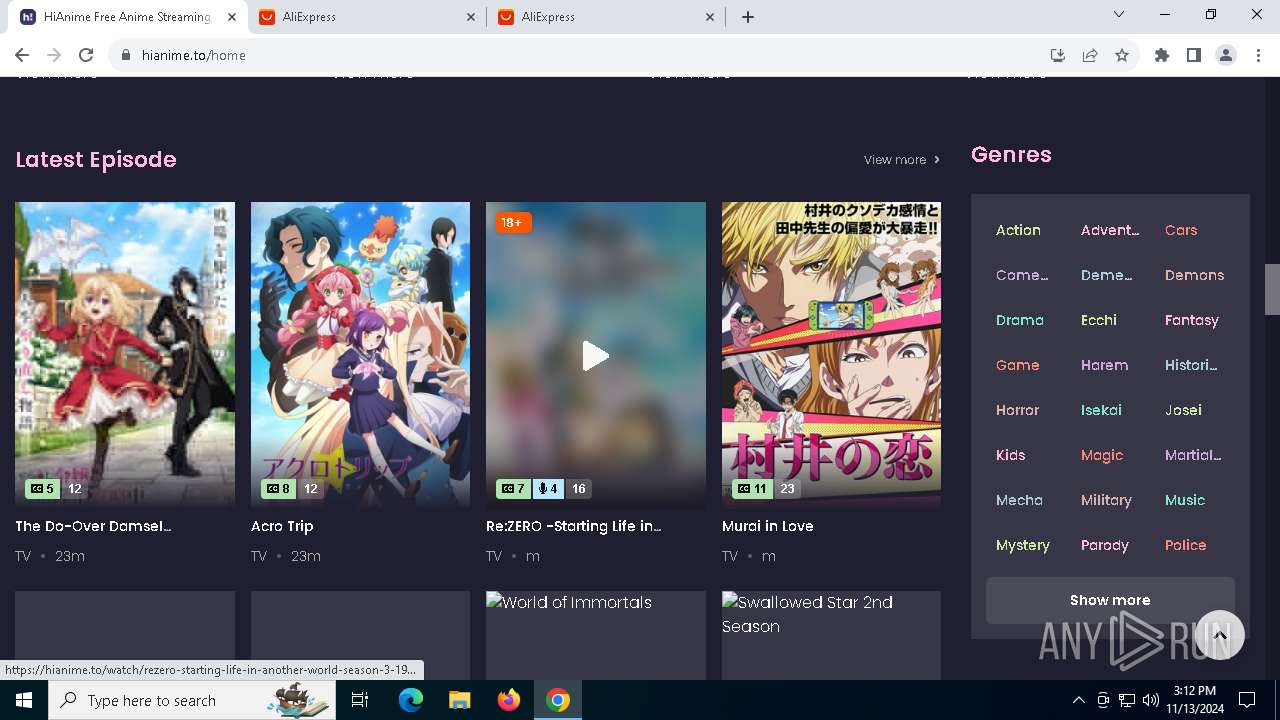
Task: Select the Military genre
Action: [1106, 500]
